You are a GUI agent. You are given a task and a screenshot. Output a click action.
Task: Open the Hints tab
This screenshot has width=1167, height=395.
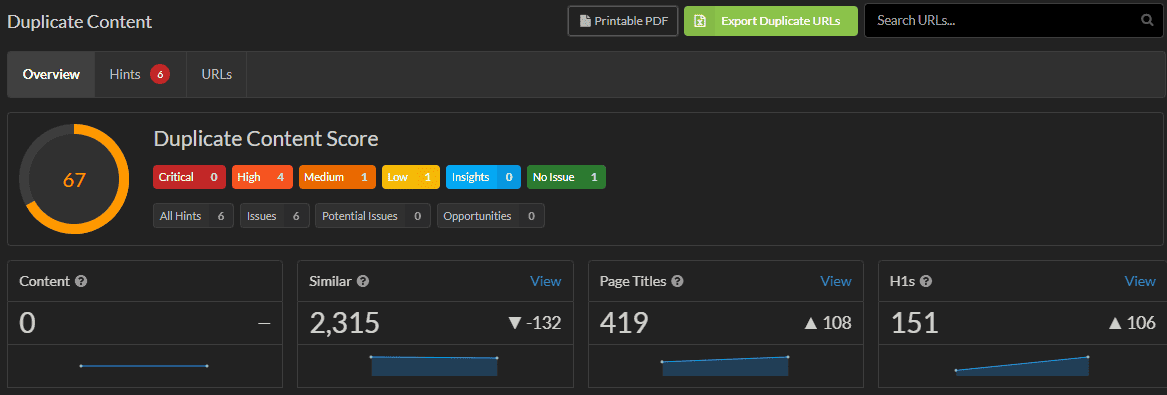[x=140, y=74]
